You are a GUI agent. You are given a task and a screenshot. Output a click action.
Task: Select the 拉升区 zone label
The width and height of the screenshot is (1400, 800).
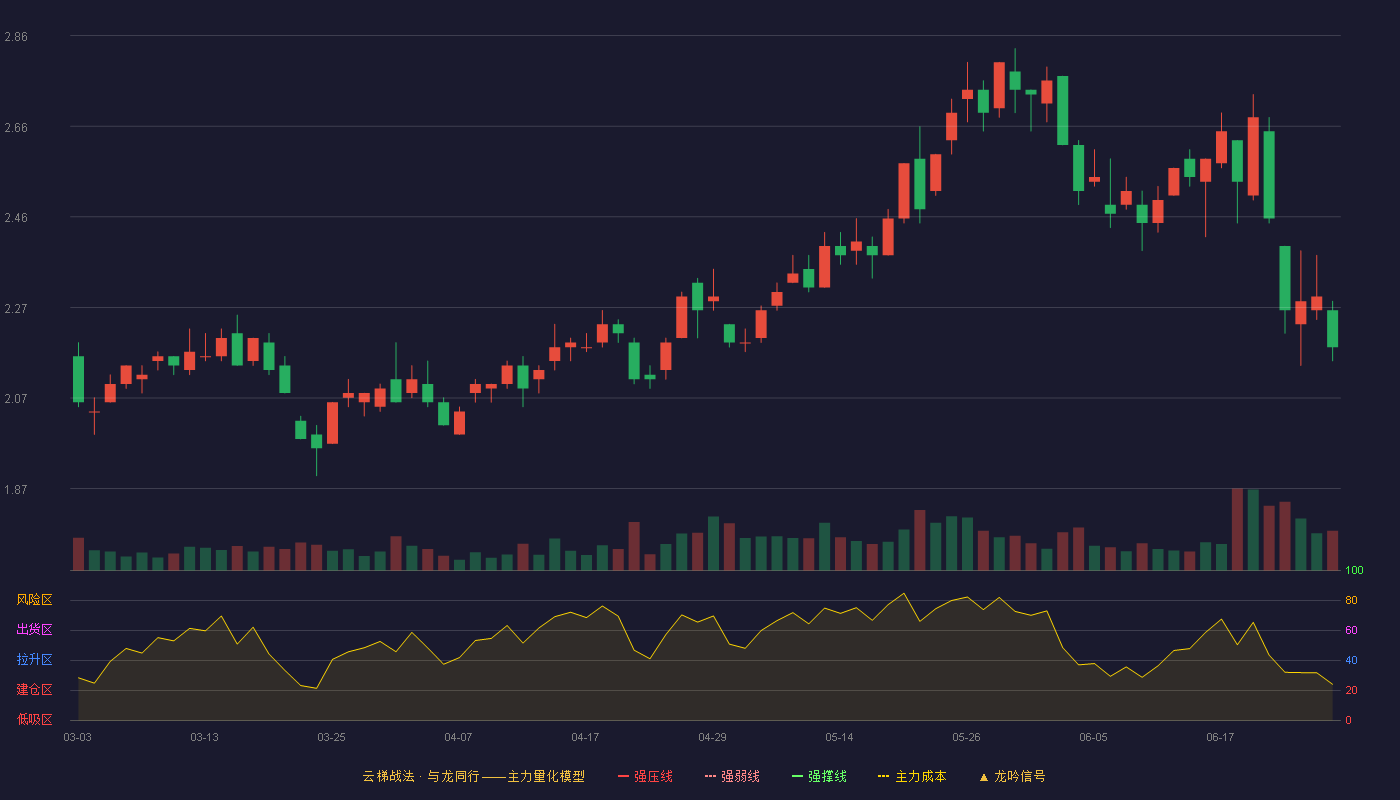tap(34, 660)
